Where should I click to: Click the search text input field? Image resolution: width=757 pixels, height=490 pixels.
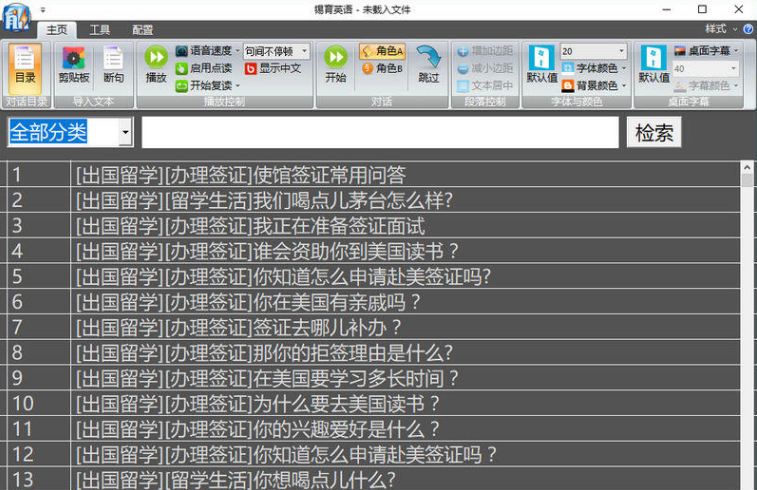point(380,132)
